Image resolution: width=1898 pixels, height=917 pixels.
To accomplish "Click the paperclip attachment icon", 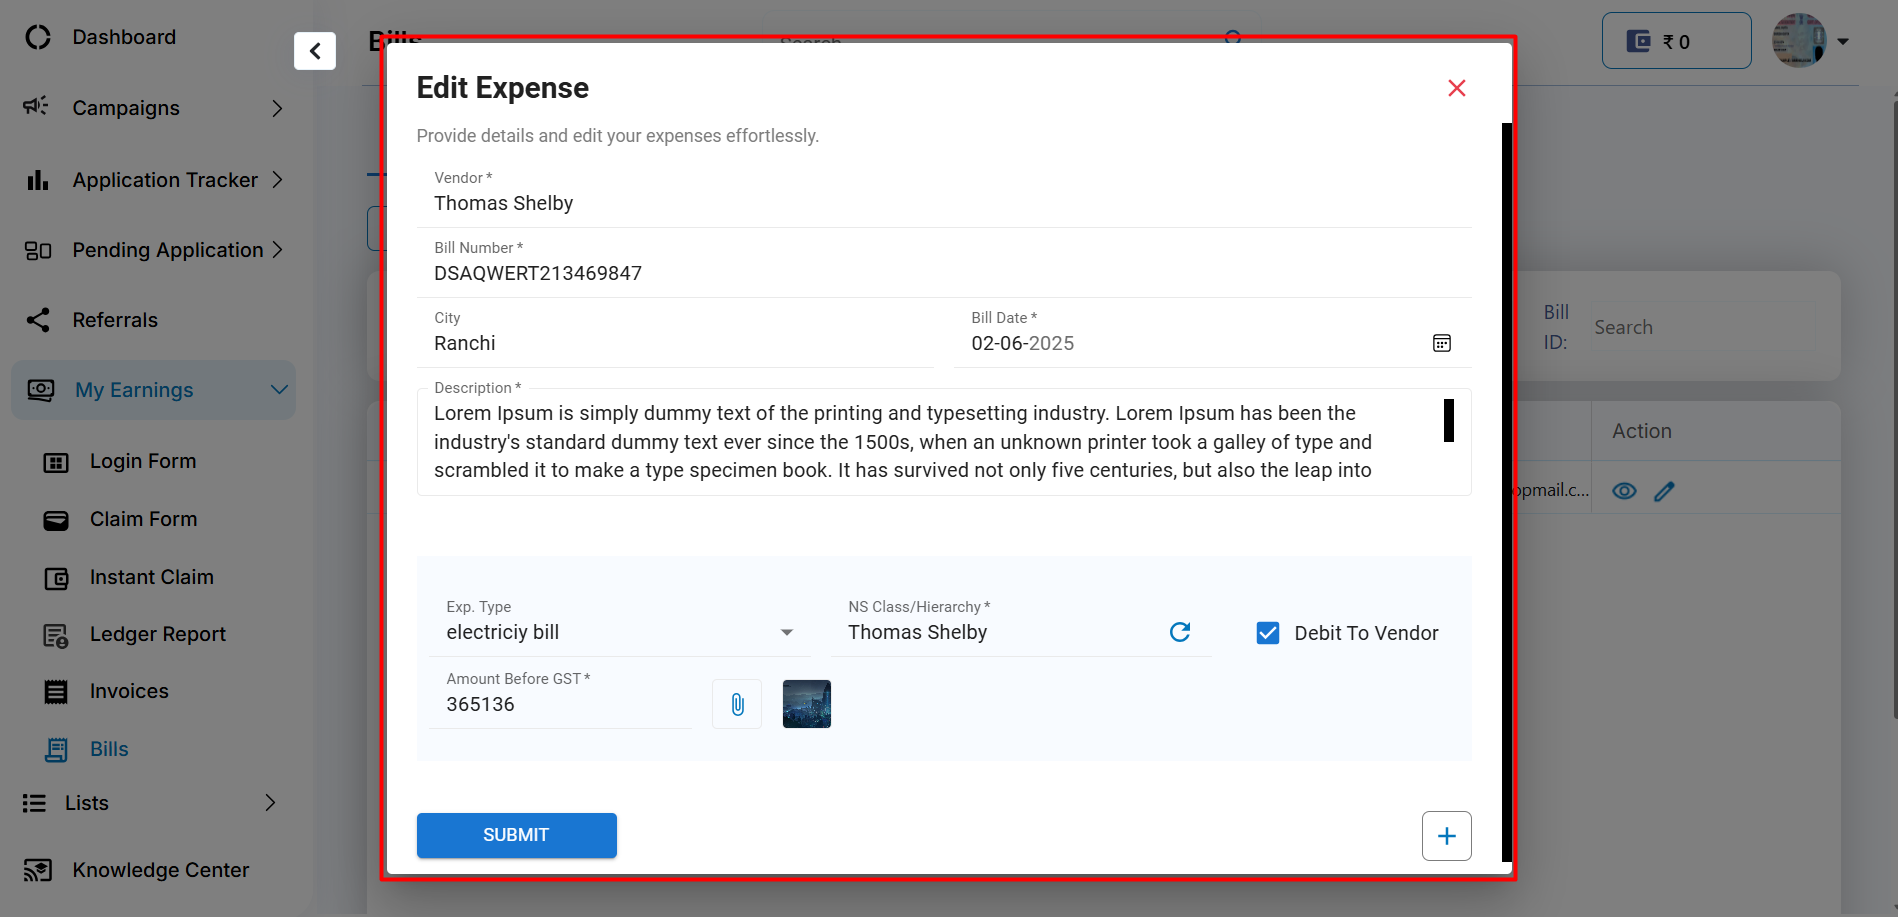I will pos(737,705).
